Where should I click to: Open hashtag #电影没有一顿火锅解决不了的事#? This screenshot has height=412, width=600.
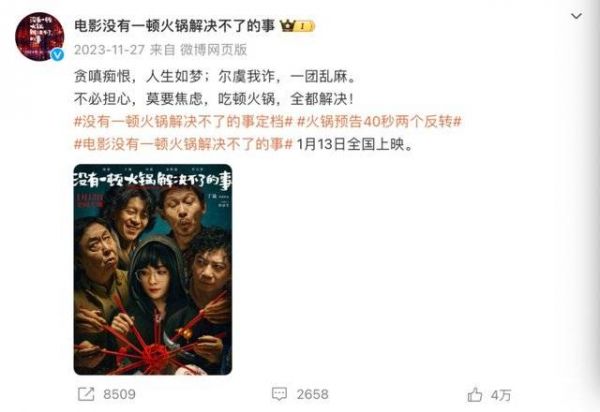[183, 145]
